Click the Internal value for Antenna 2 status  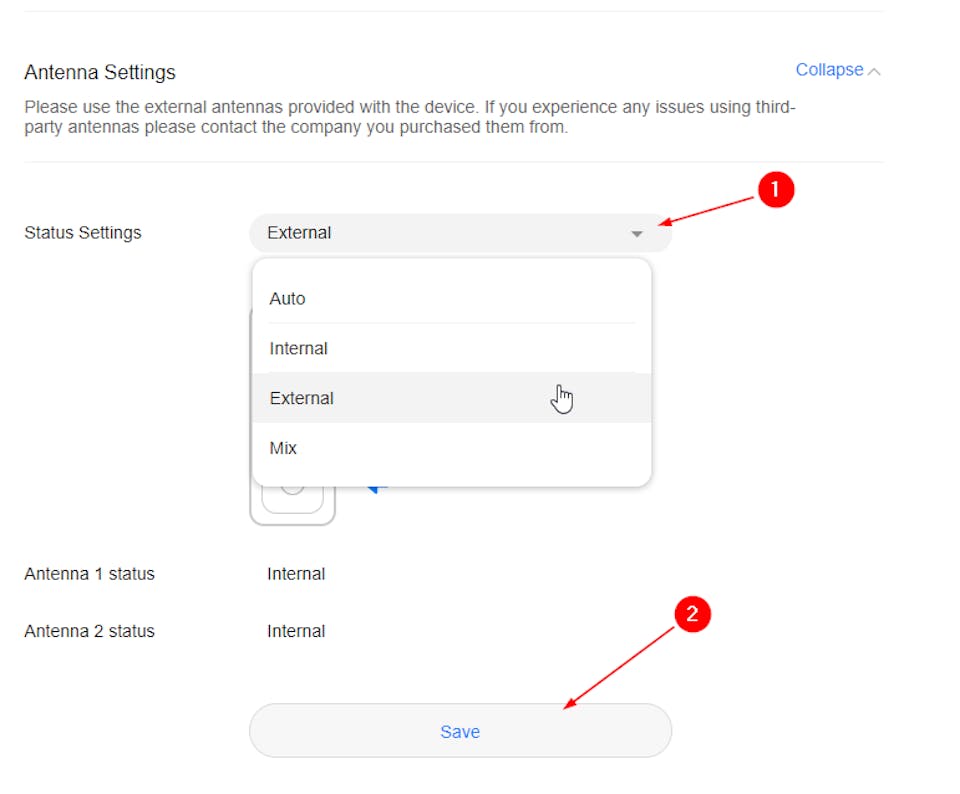click(x=296, y=631)
